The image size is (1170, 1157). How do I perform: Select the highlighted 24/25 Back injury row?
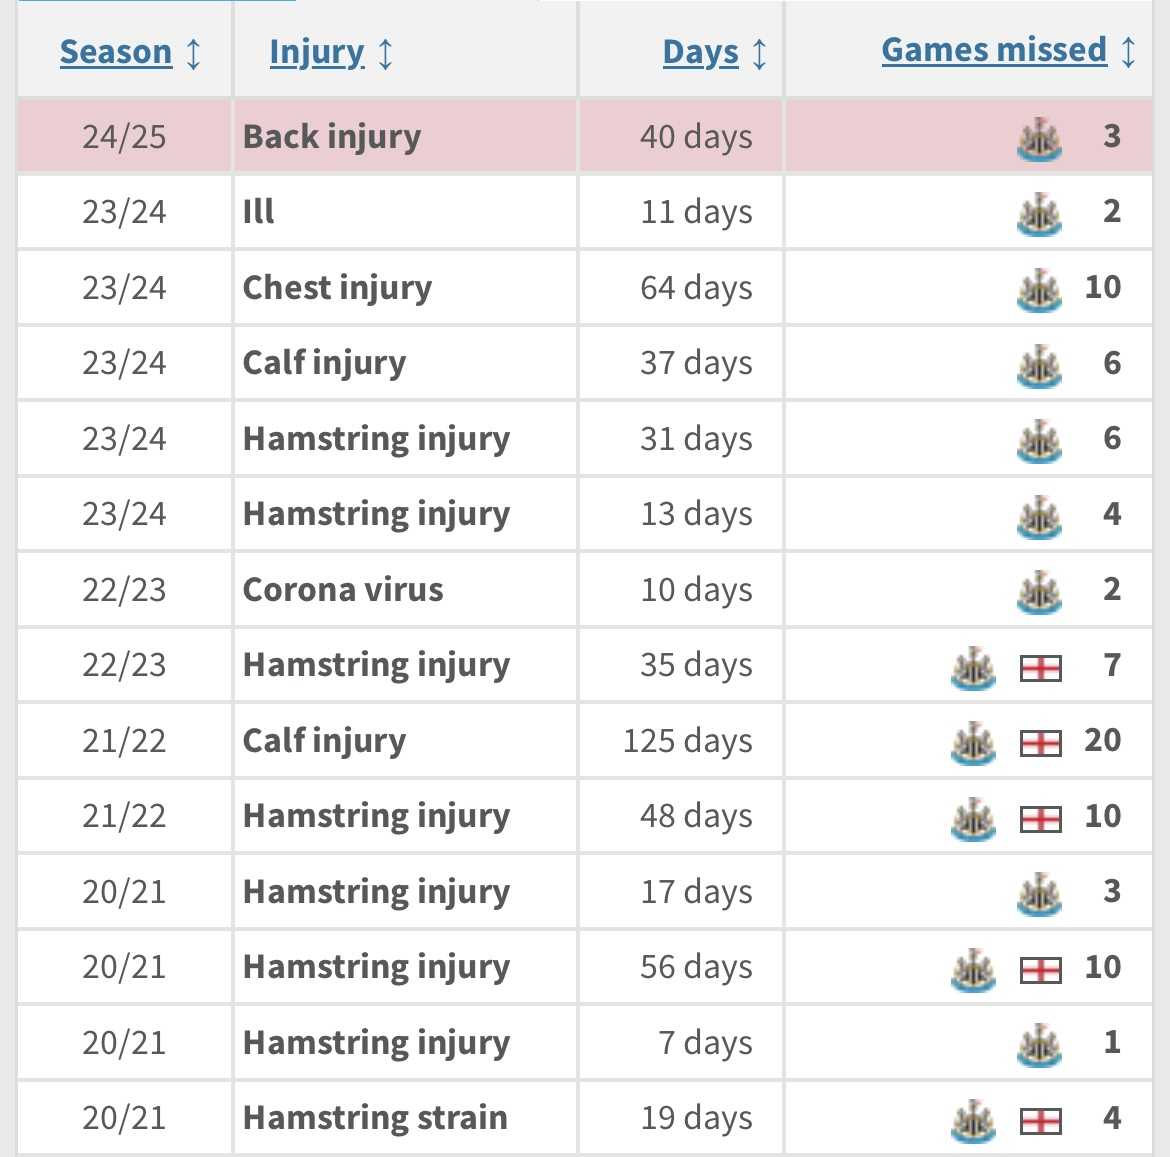pyautogui.click(x=585, y=137)
